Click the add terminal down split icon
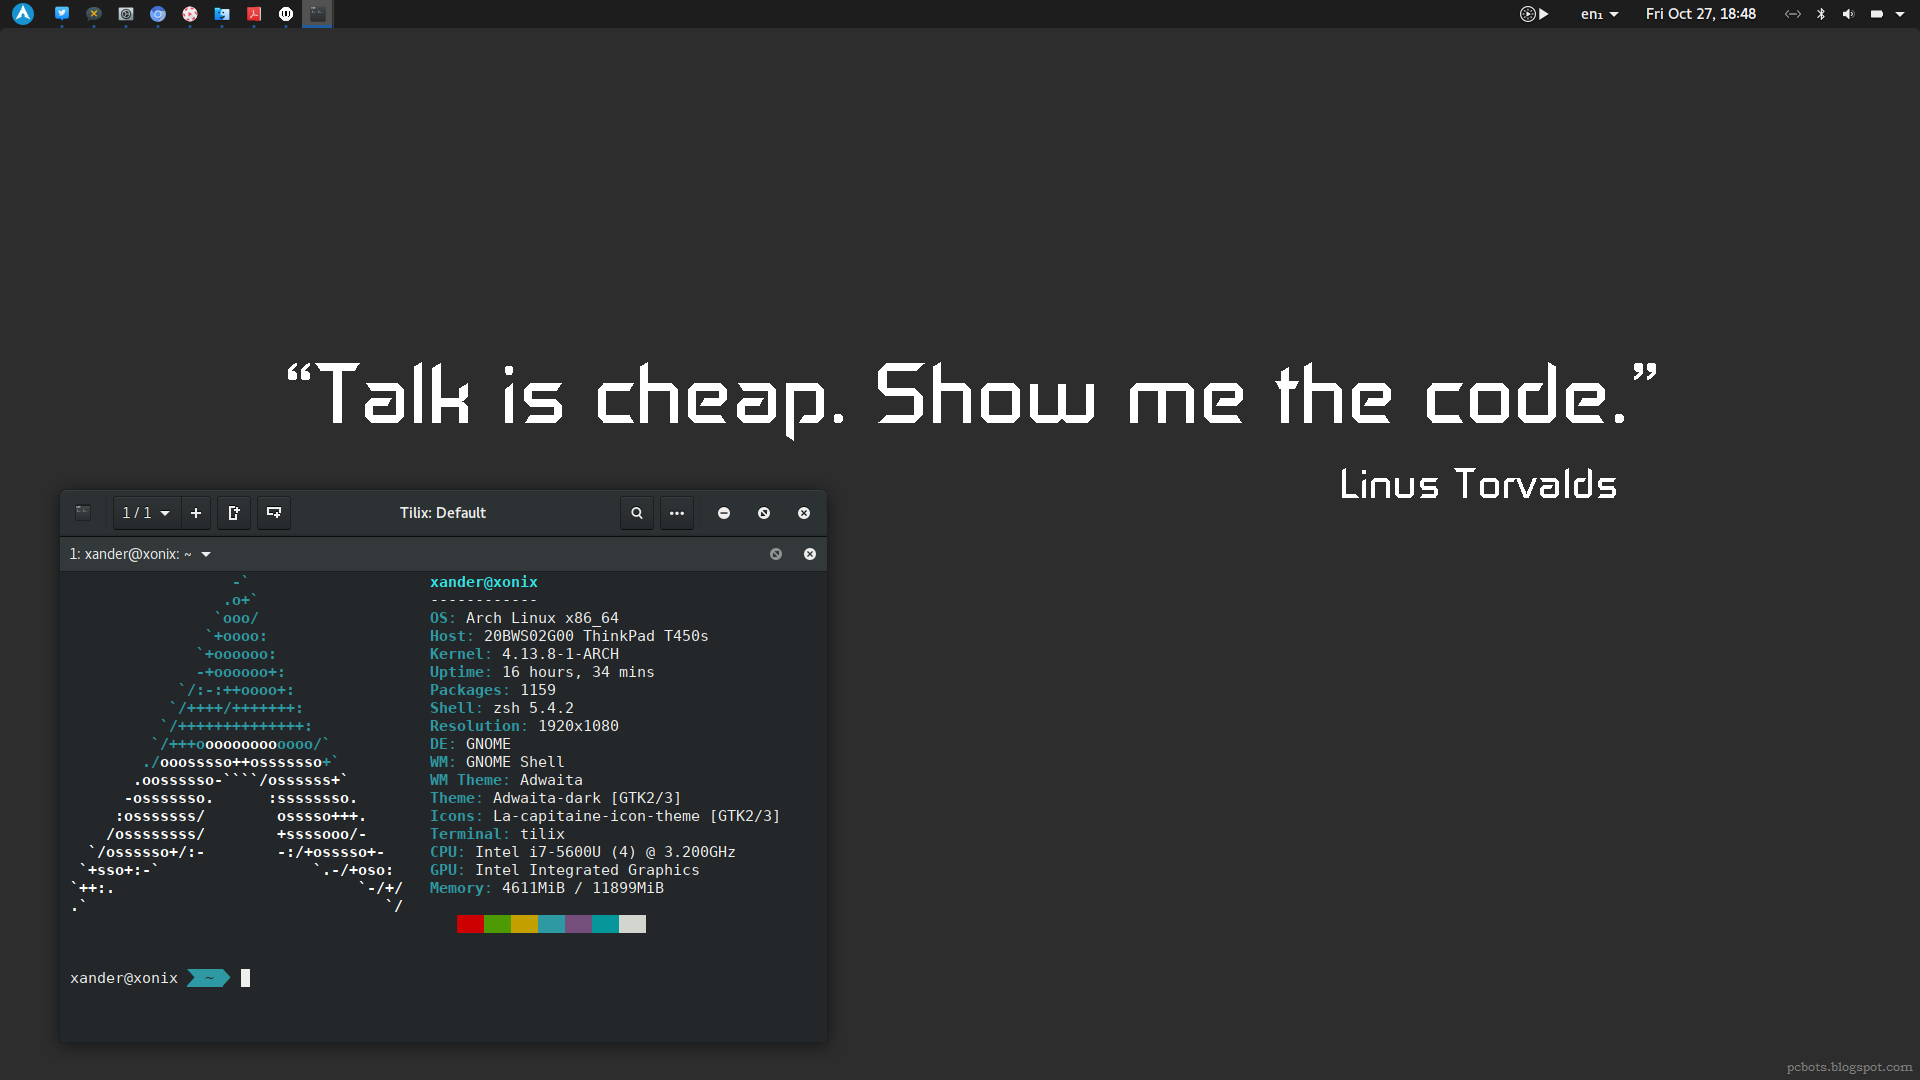This screenshot has width=1920, height=1080. point(273,513)
